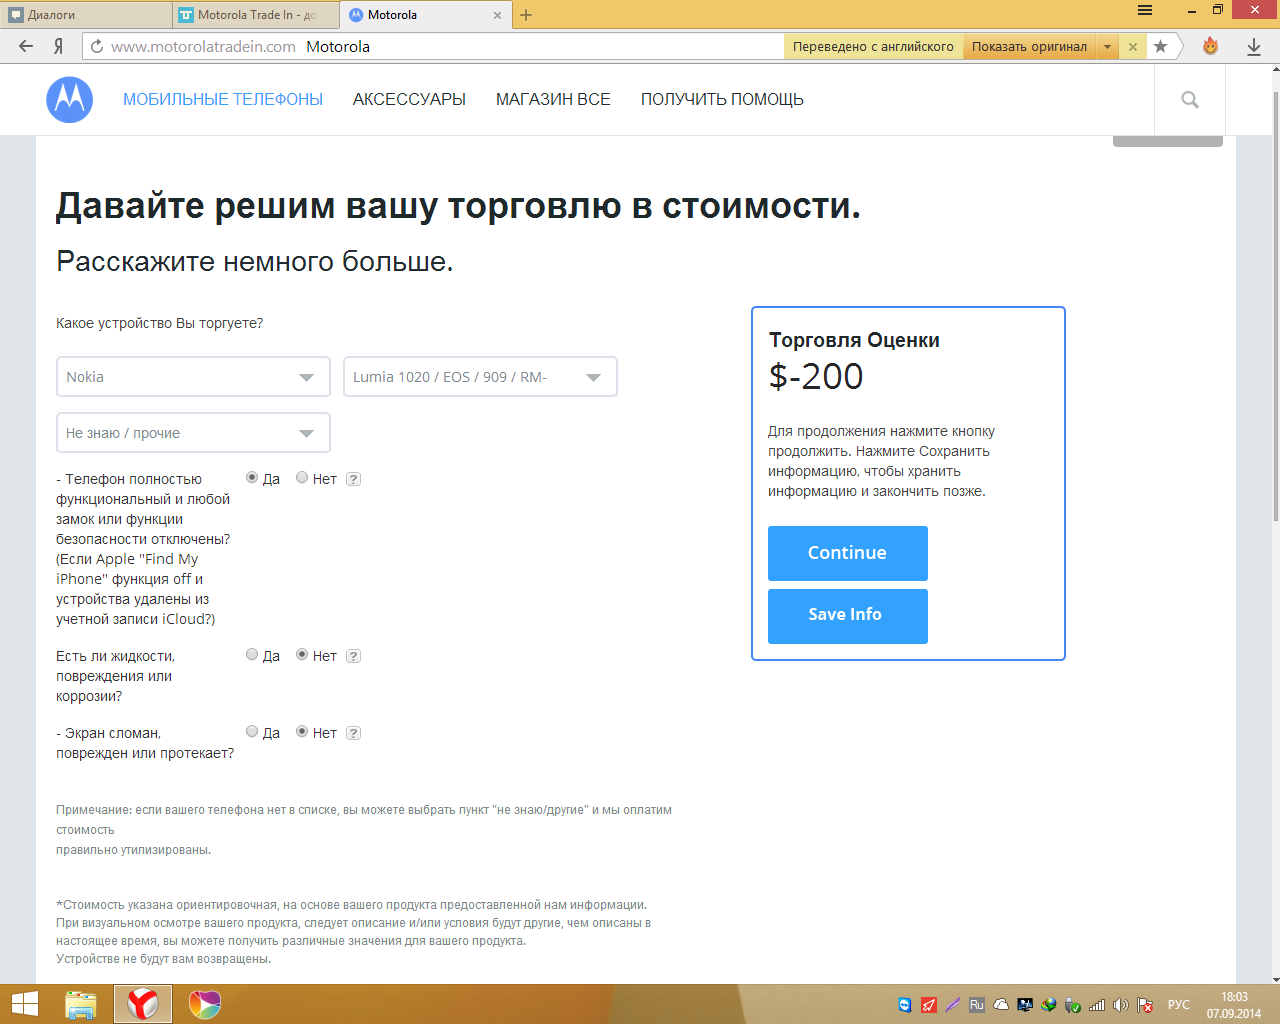Viewport: 1280px width, 1024px height.
Task: Select Да for broken screen
Action: coord(252,732)
